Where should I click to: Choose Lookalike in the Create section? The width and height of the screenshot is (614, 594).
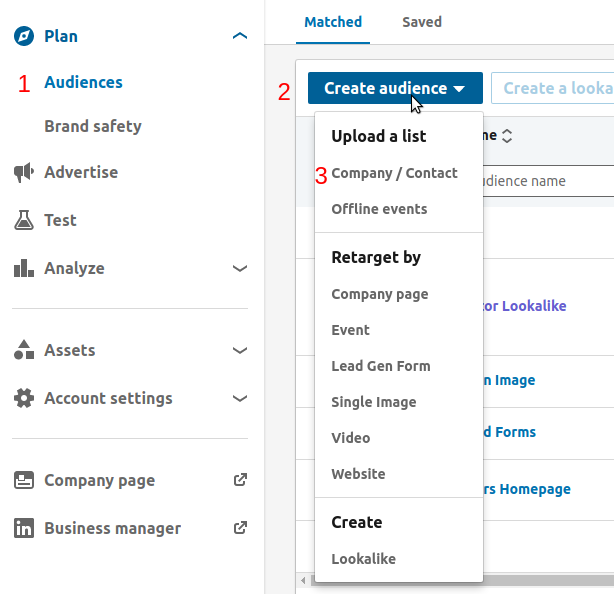pyautogui.click(x=363, y=560)
